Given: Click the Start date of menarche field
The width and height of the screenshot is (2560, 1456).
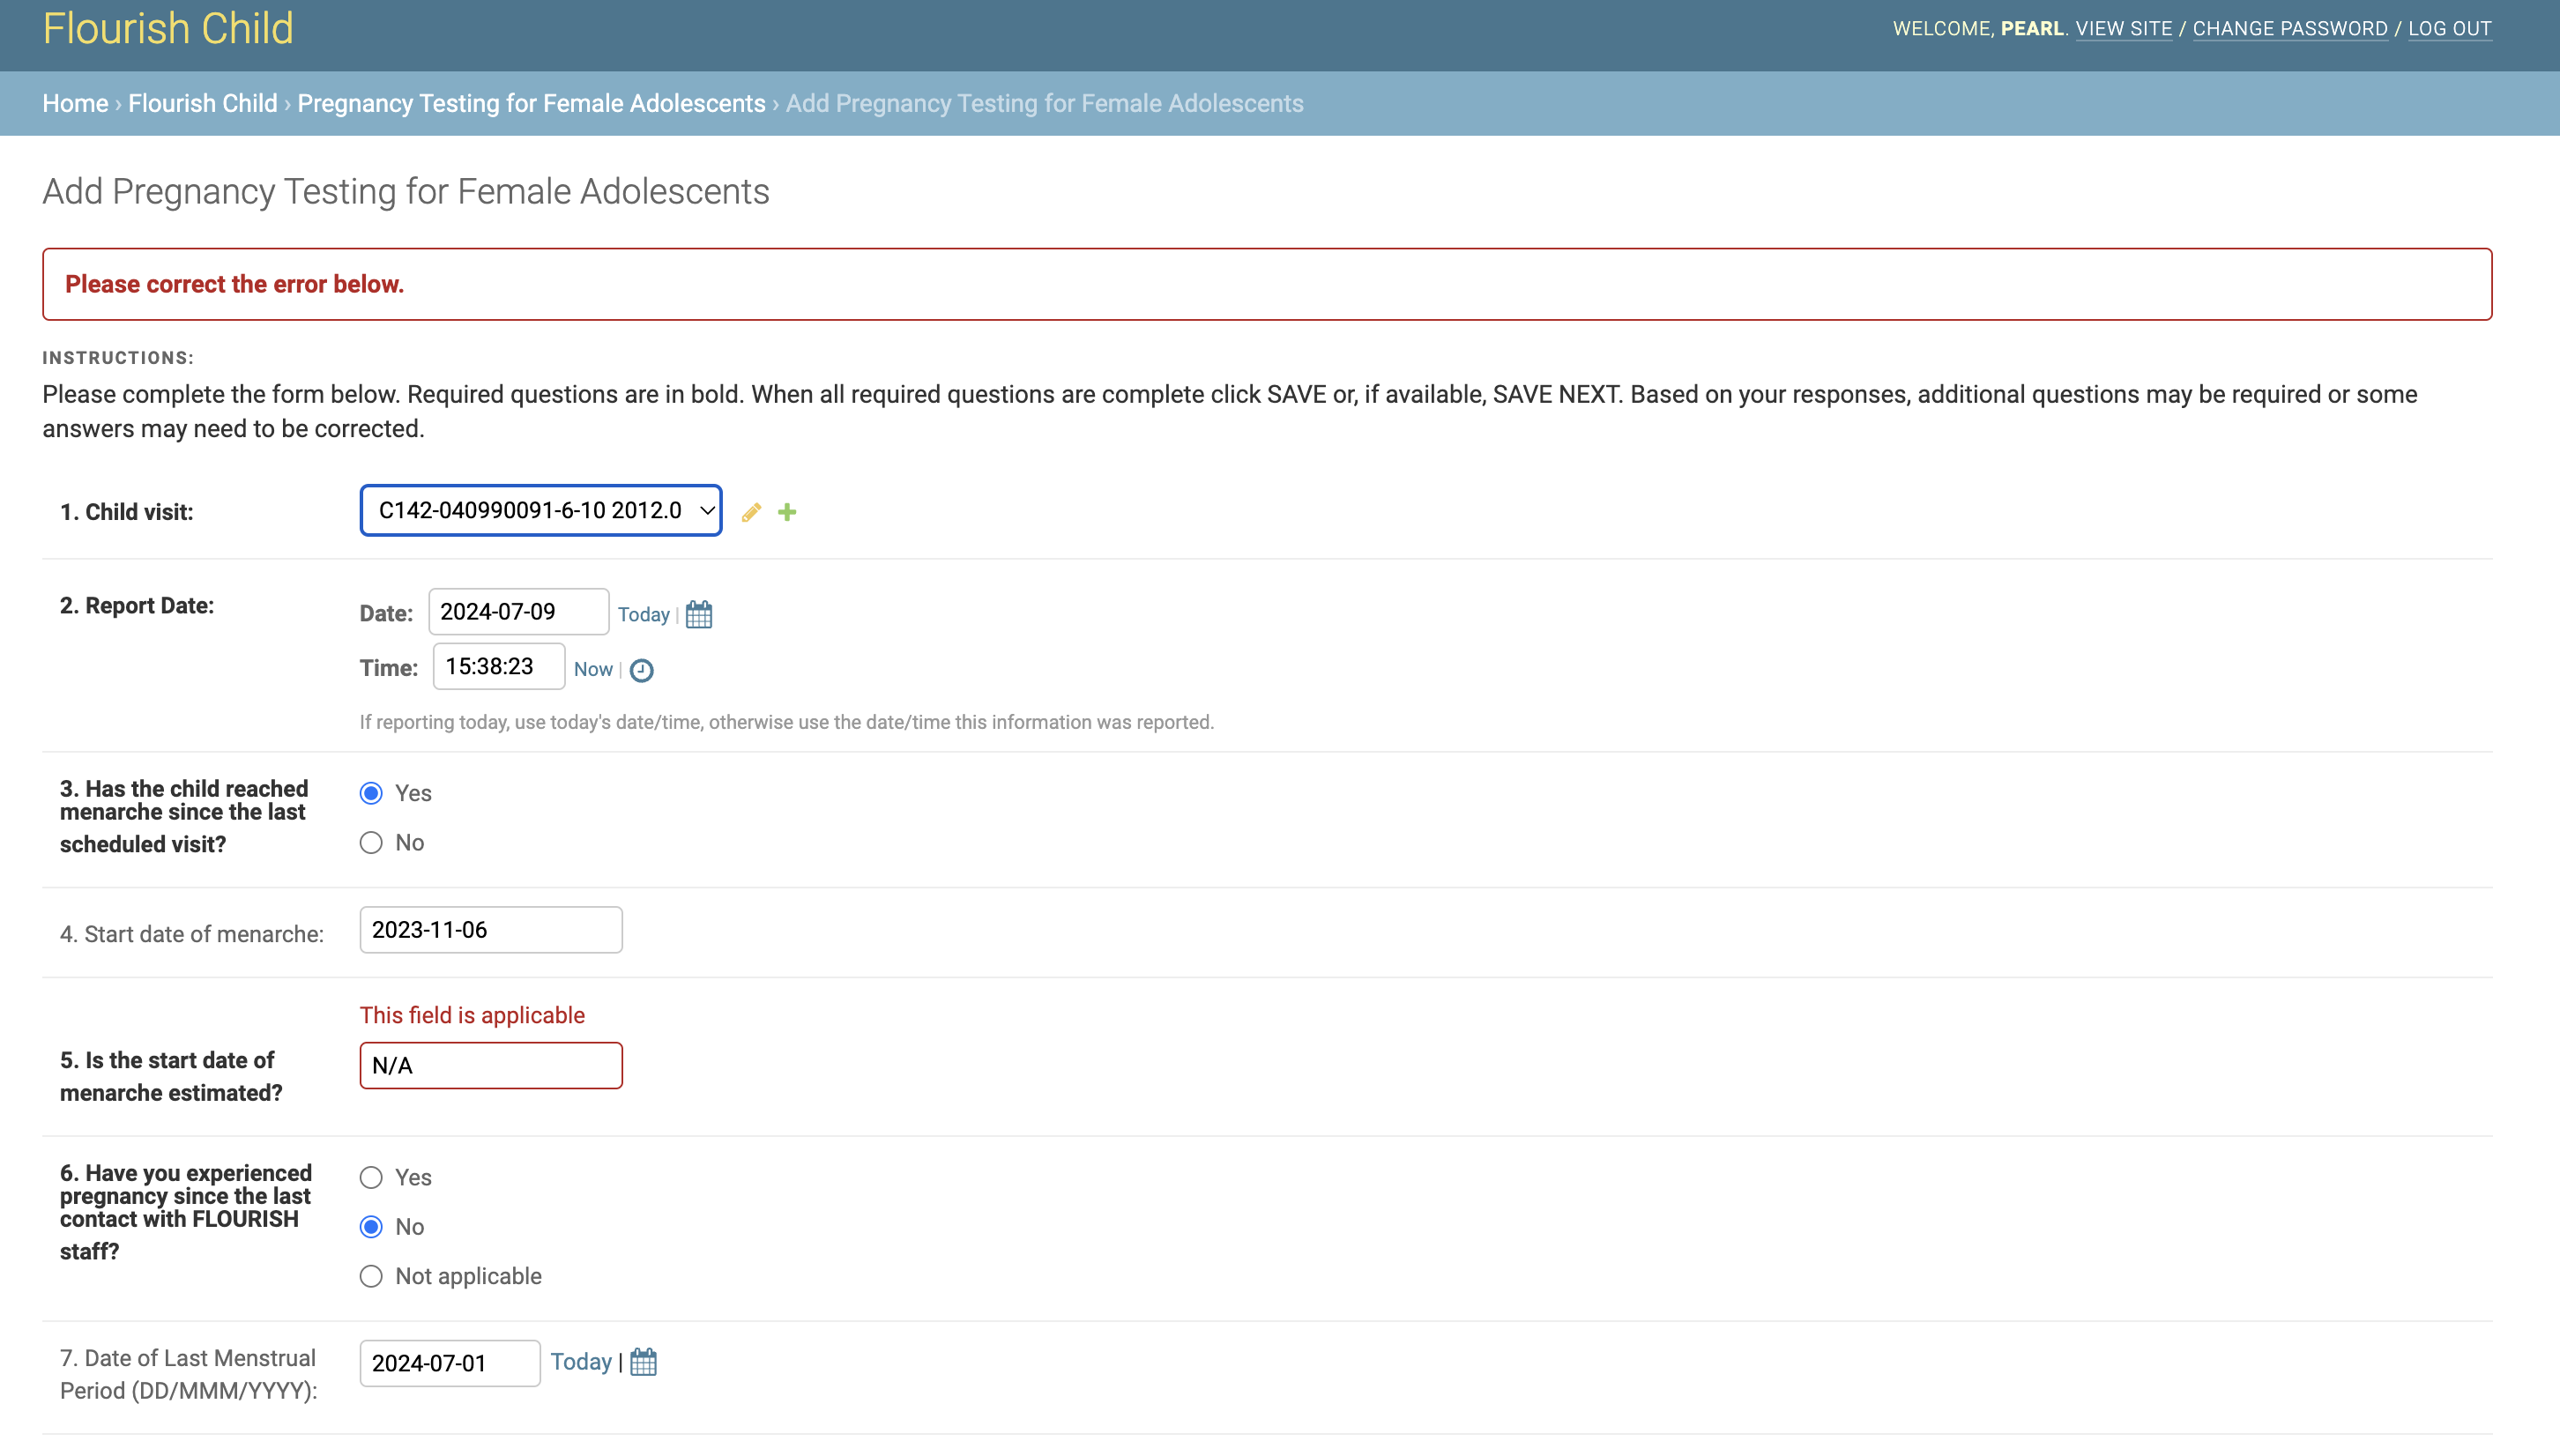Looking at the screenshot, I should (x=491, y=930).
